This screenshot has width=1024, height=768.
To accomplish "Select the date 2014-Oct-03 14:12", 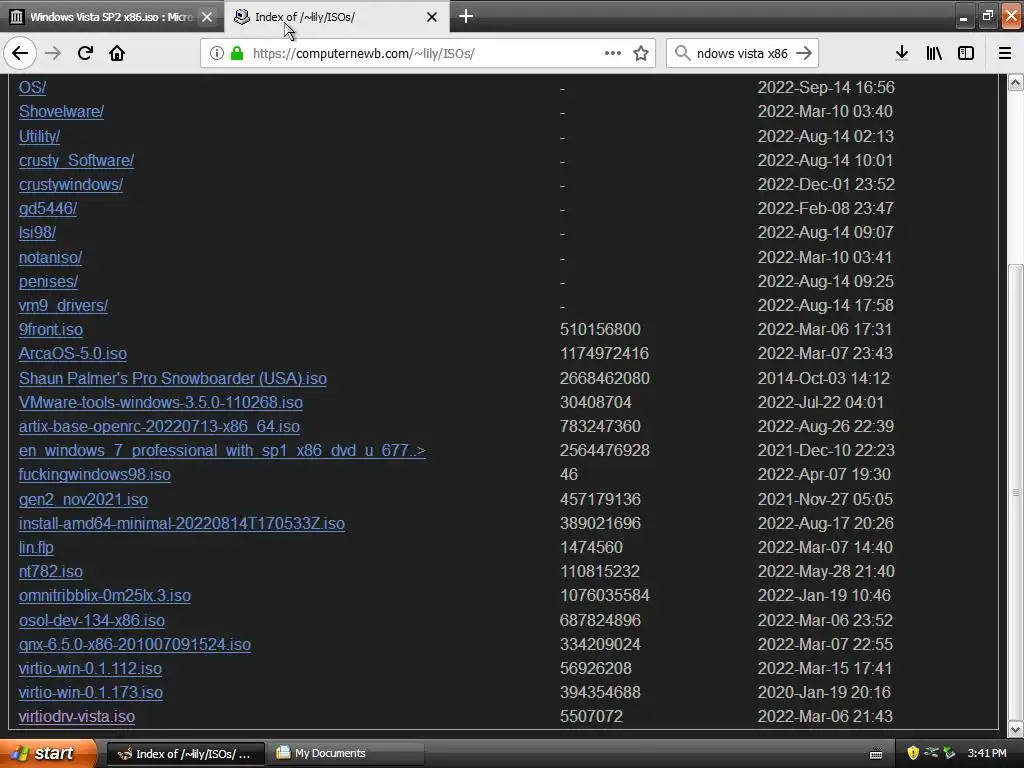I will (824, 379).
